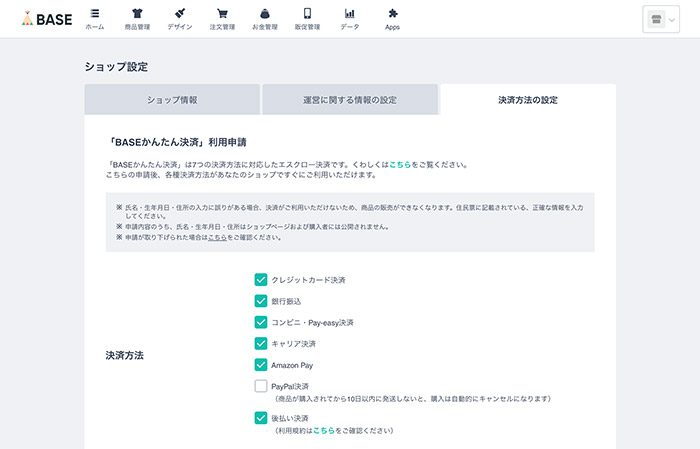Click the 決済方法 label
Image resolution: width=700 pixels, height=449 pixels.
click(125, 355)
